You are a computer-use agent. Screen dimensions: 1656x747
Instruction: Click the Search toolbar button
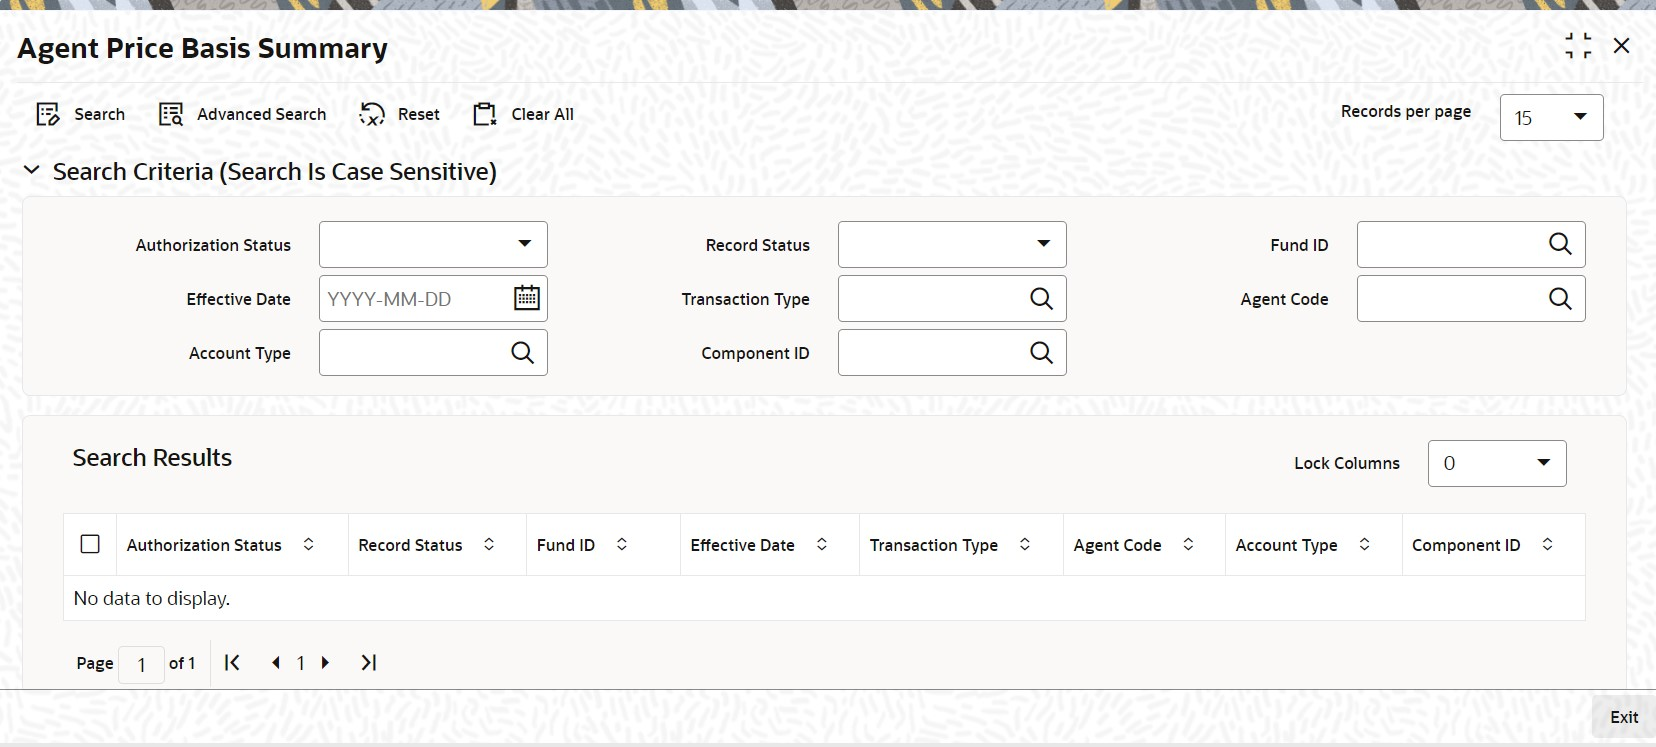pos(80,114)
